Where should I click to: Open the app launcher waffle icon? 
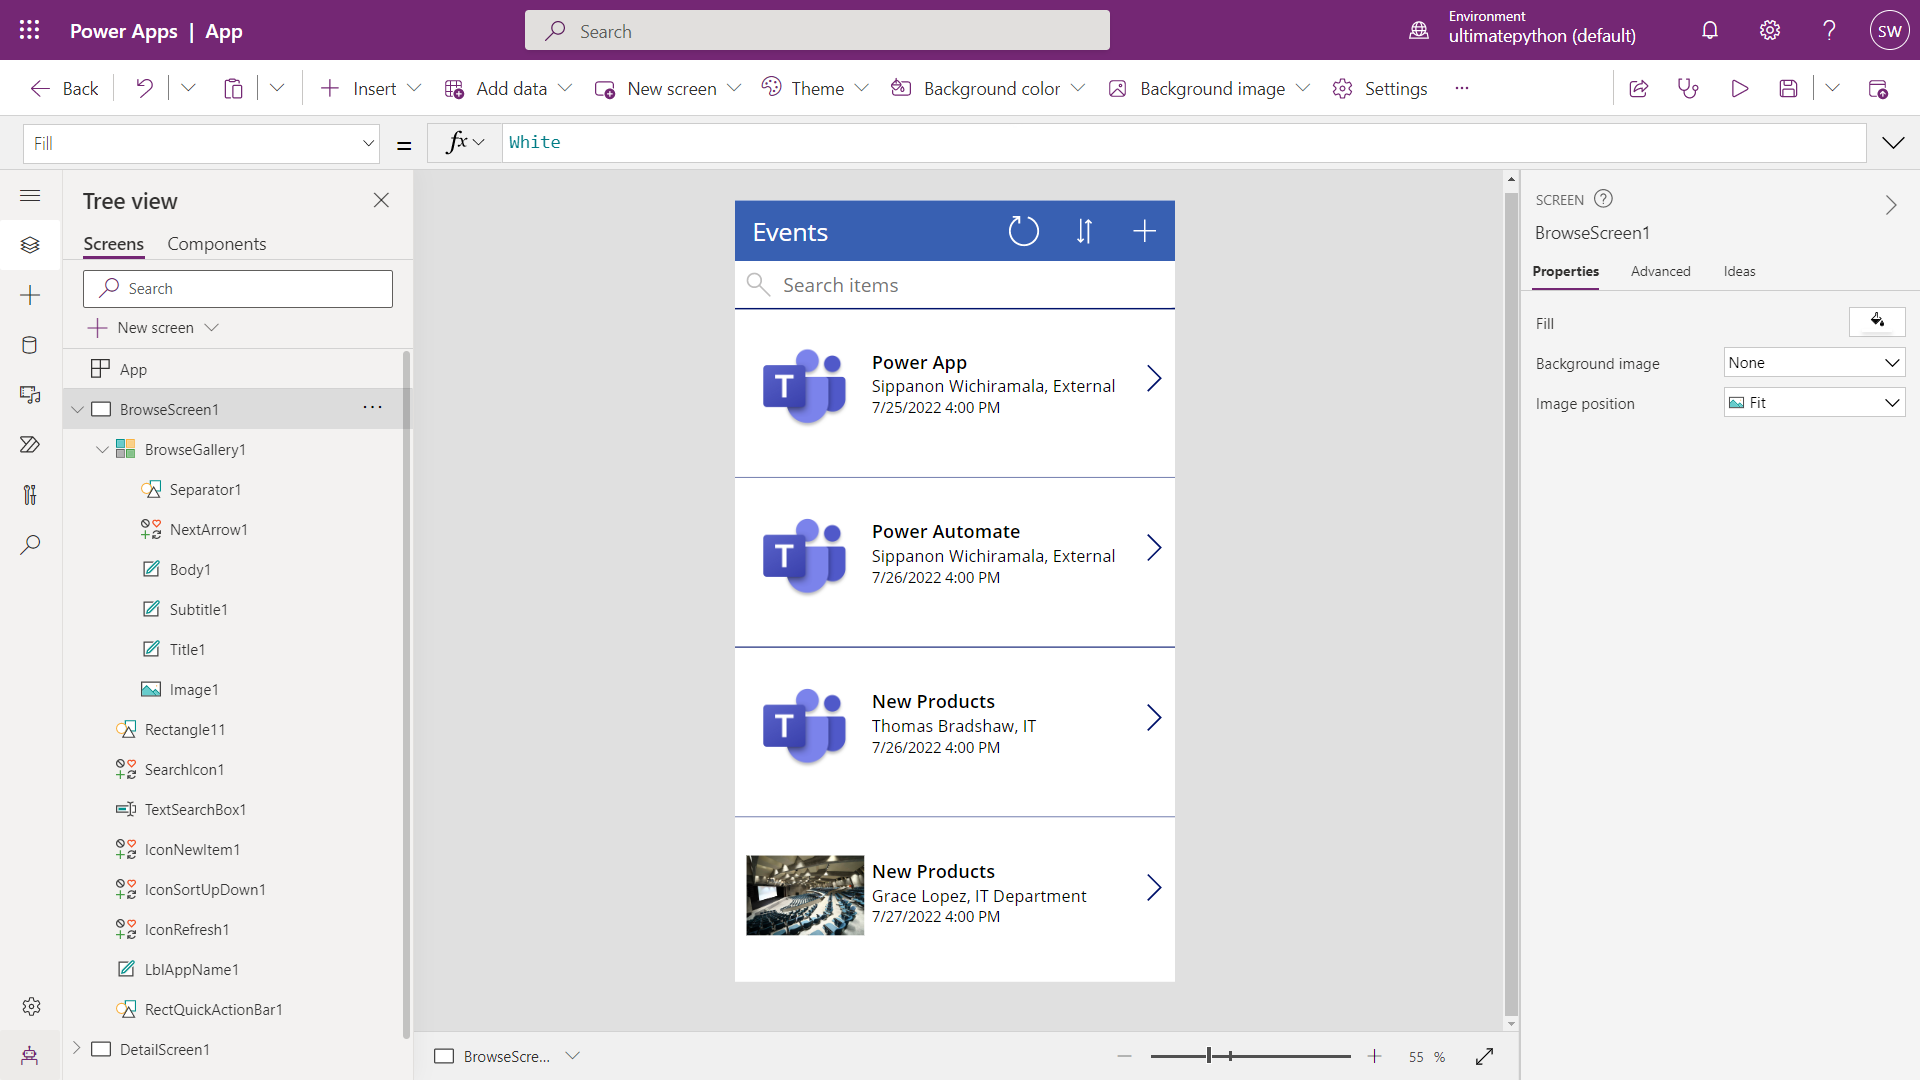pos(30,30)
